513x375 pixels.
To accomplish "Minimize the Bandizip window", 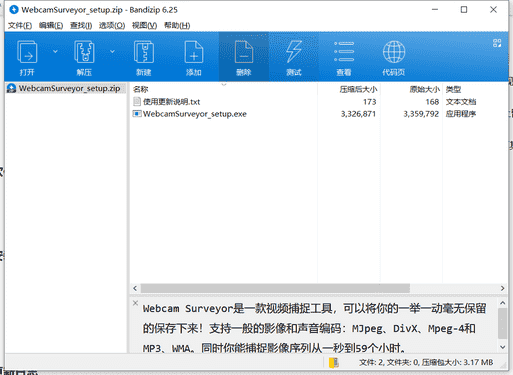I will point(435,10).
